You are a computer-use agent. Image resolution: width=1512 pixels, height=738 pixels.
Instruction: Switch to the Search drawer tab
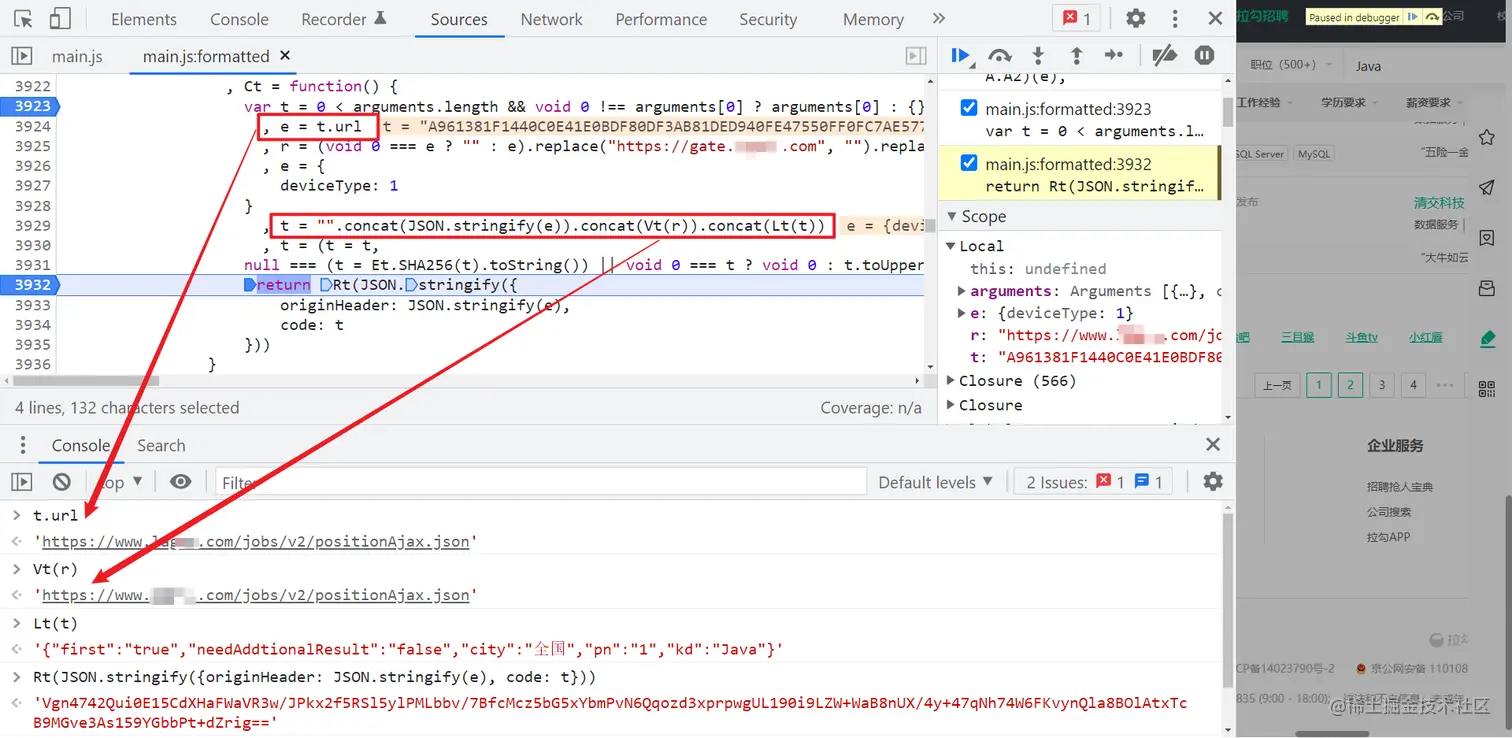click(x=161, y=445)
